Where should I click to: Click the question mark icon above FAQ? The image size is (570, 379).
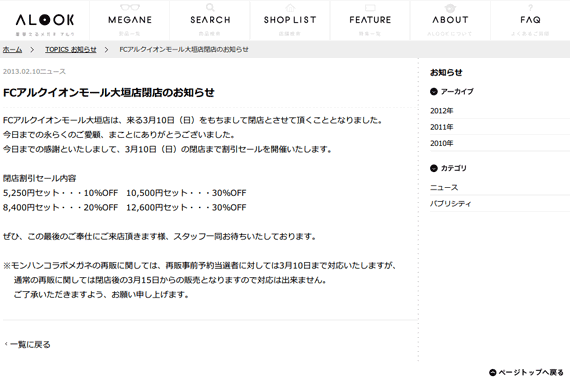pyautogui.click(x=530, y=7)
